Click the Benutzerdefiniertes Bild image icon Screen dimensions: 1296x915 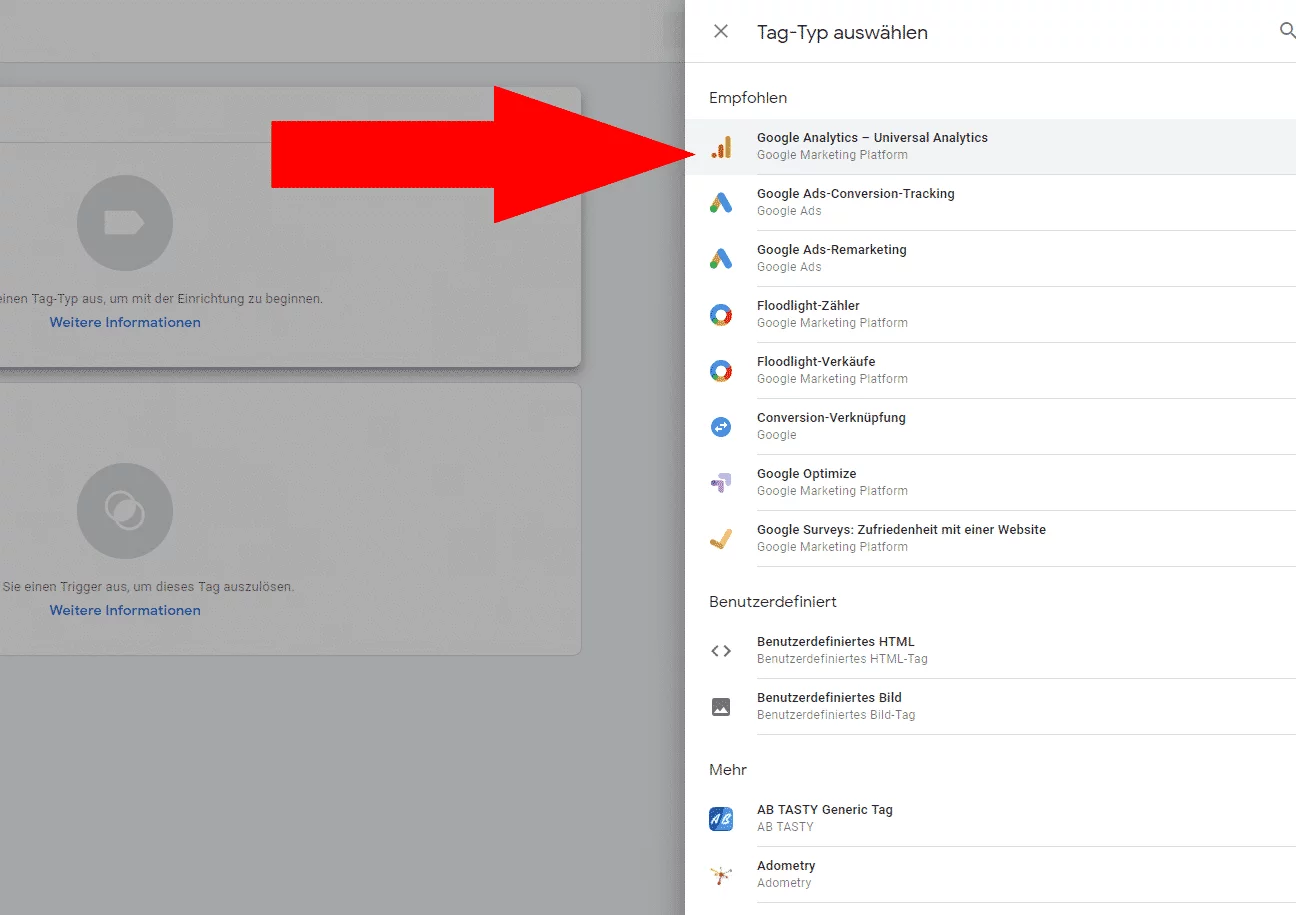point(721,707)
